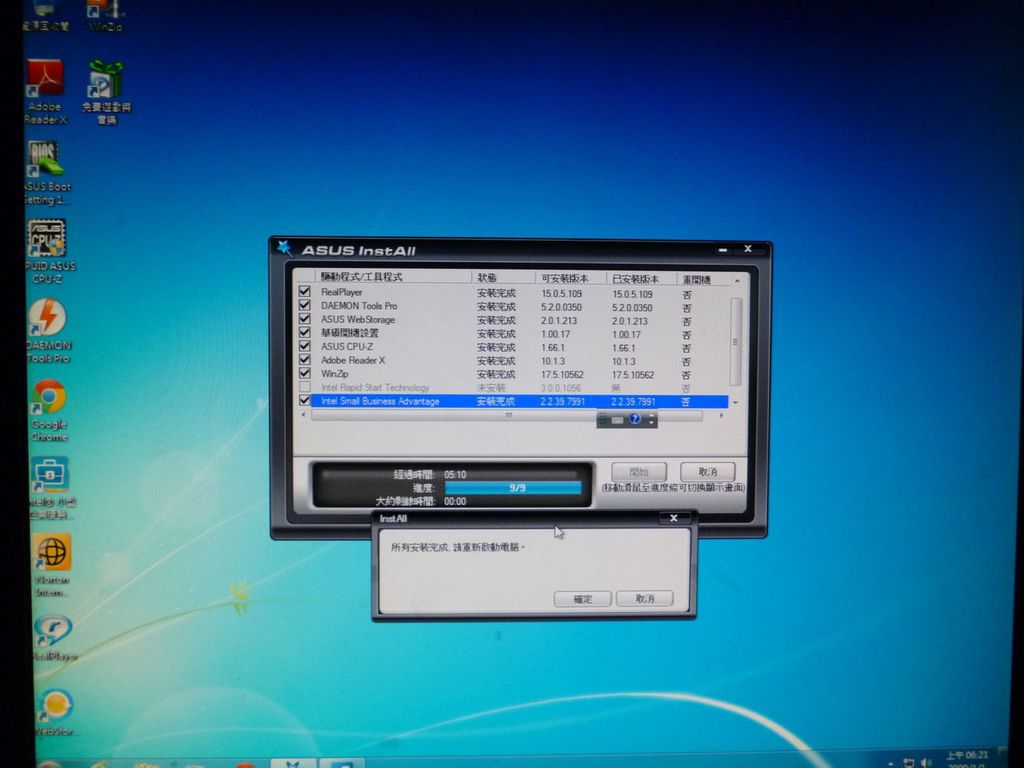Click the down arrow of the list scrollbar
The width and height of the screenshot is (1024, 768).
pyautogui.click(x=736, y=402)
